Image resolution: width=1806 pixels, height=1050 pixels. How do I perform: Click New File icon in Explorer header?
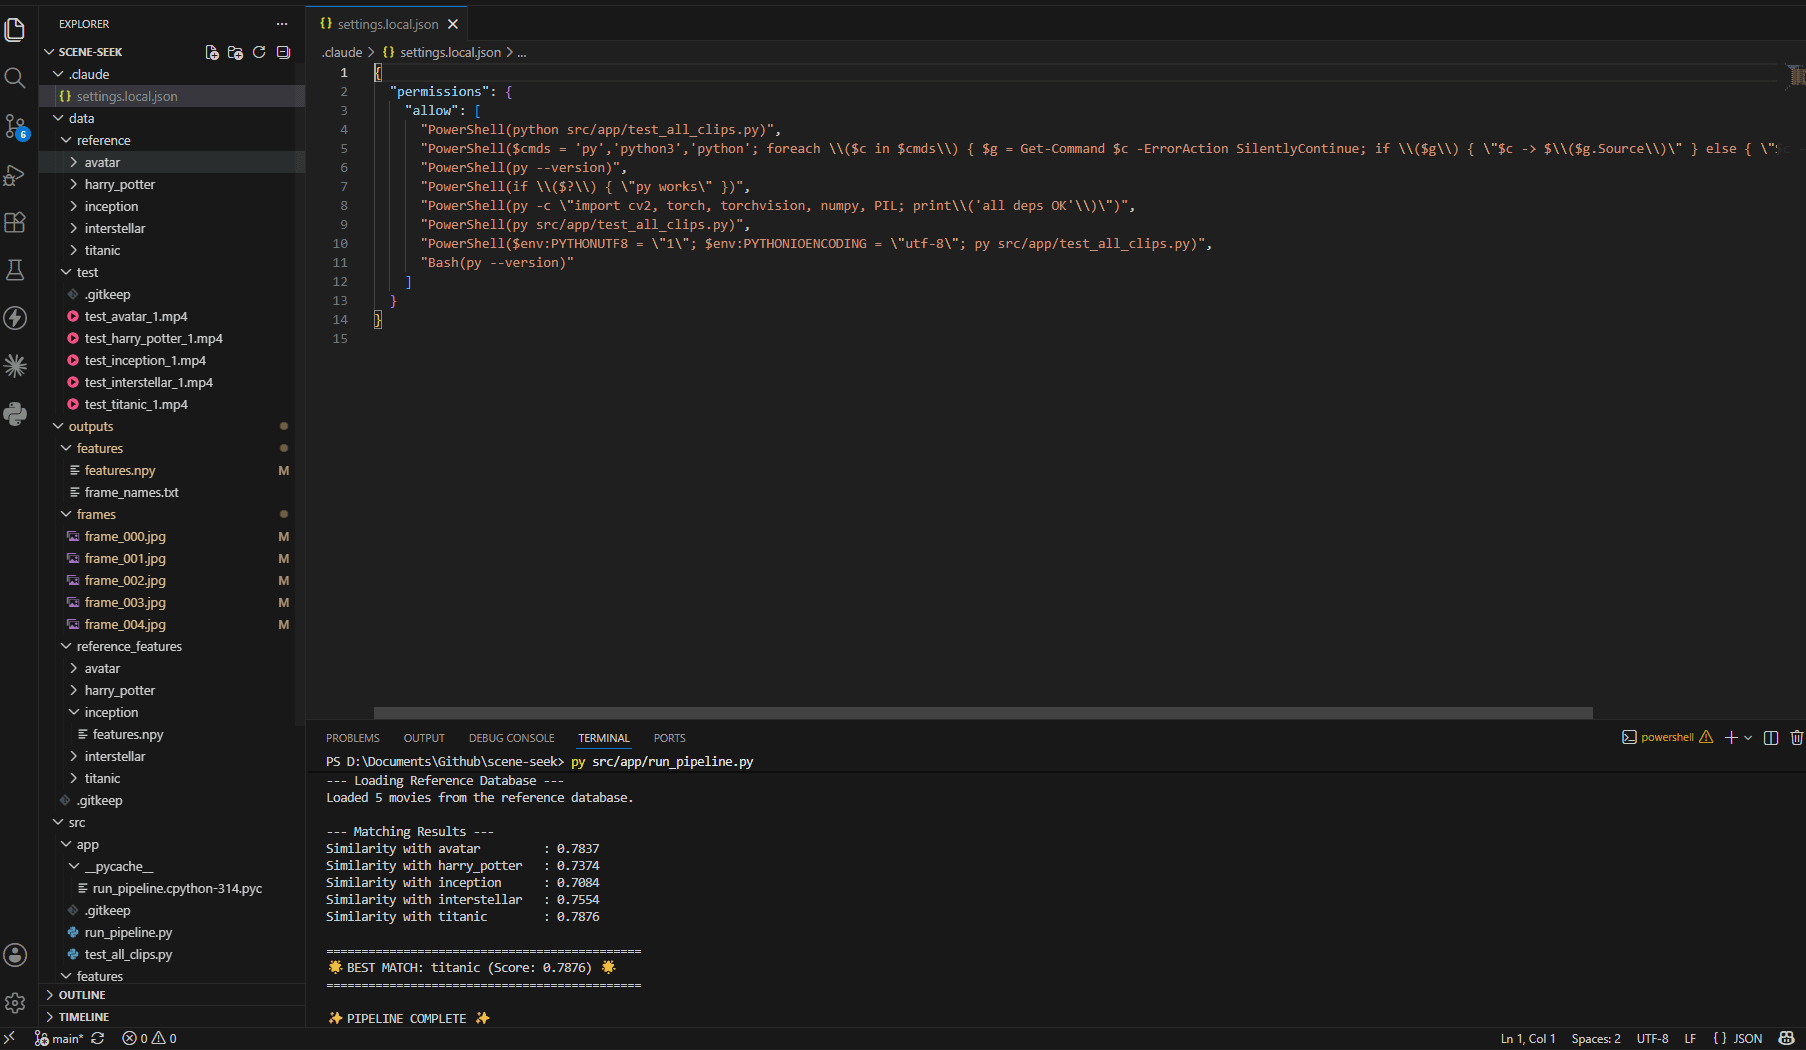pyautogui.click(x=212, y=52)
